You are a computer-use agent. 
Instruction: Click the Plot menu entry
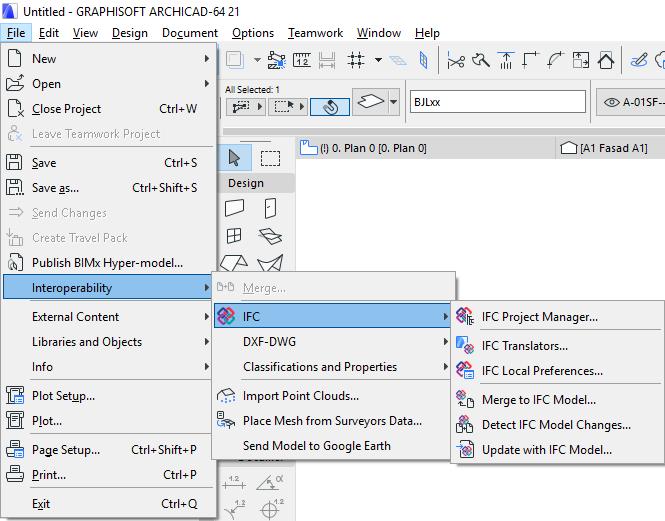109,420
